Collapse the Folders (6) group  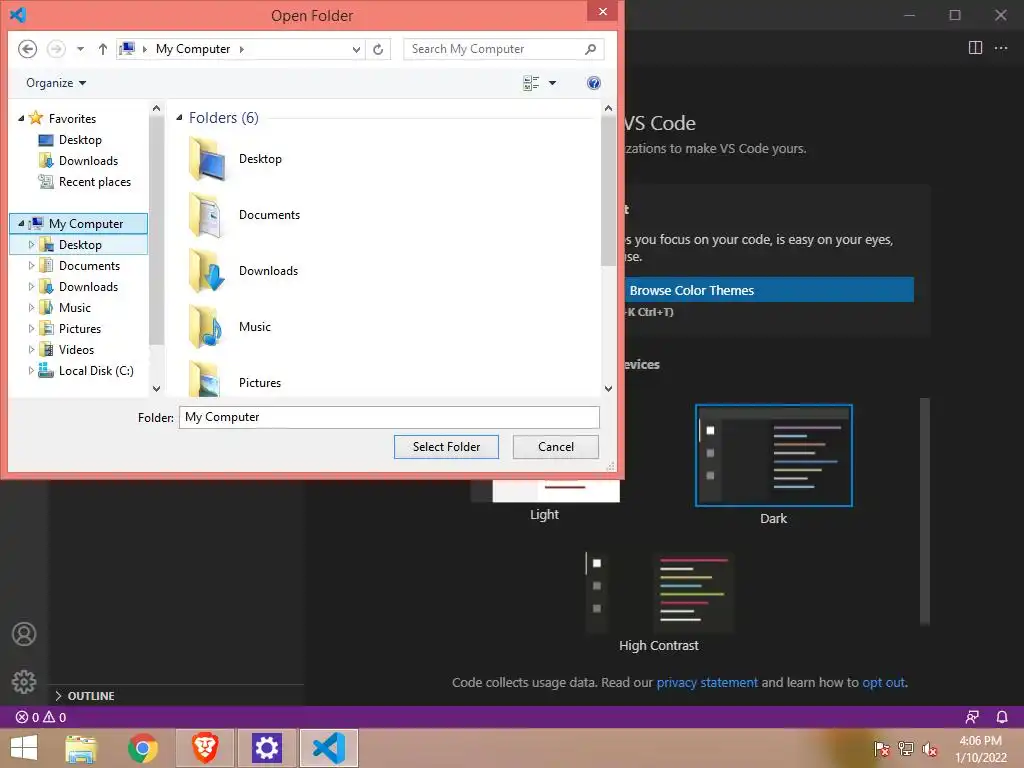pos(179,118)
